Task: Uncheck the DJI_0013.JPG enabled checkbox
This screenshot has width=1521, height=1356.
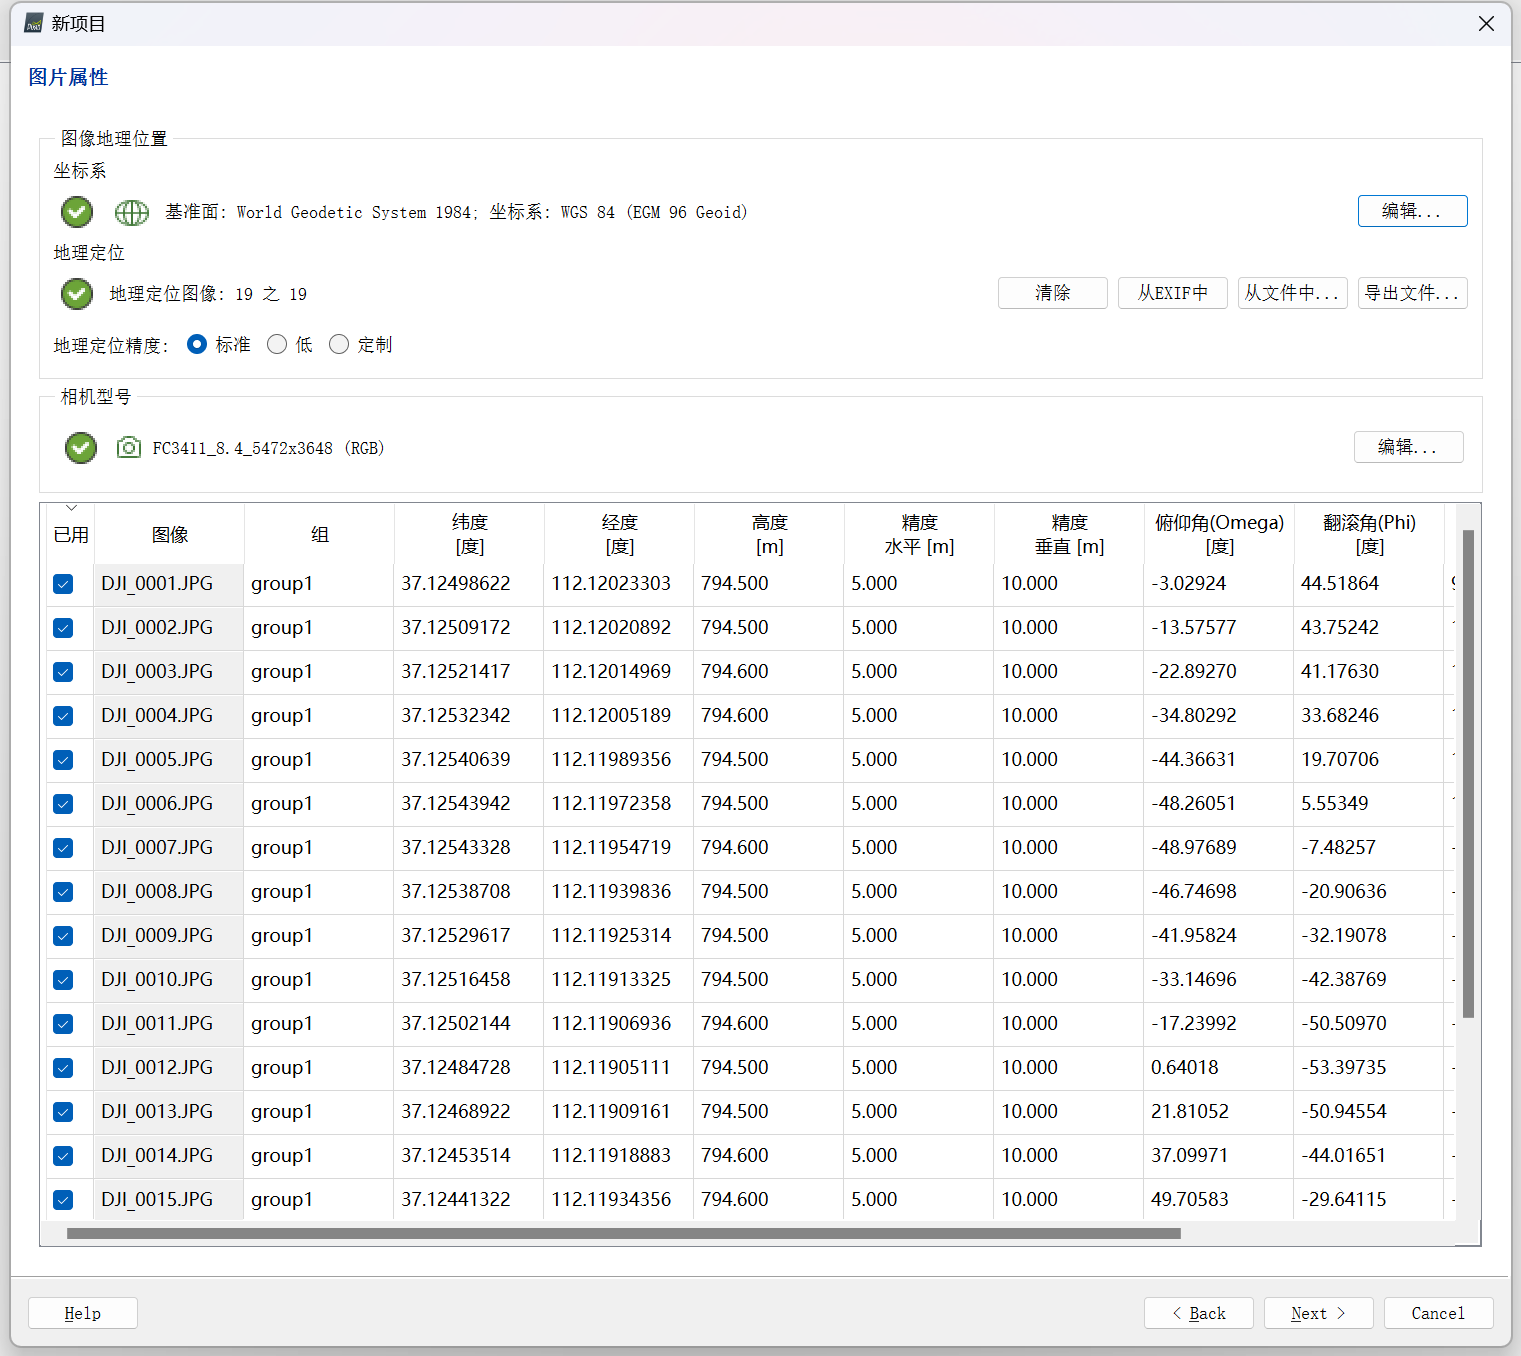Action: click(63, 1112)
